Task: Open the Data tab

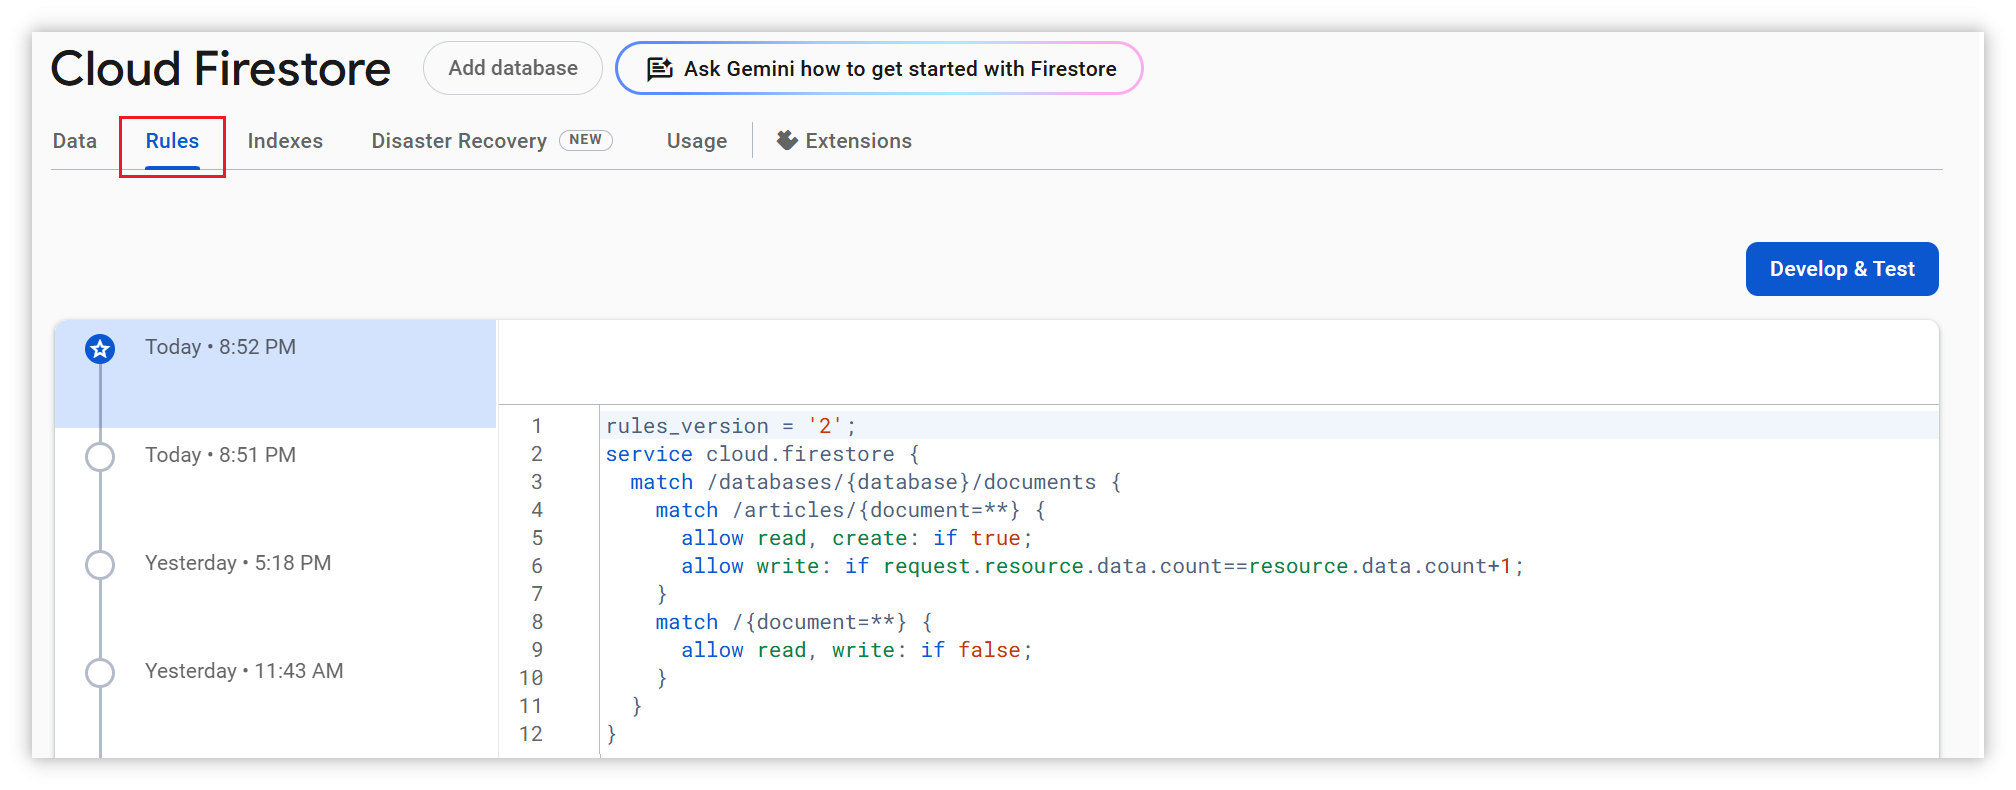Action: [75, 141]
